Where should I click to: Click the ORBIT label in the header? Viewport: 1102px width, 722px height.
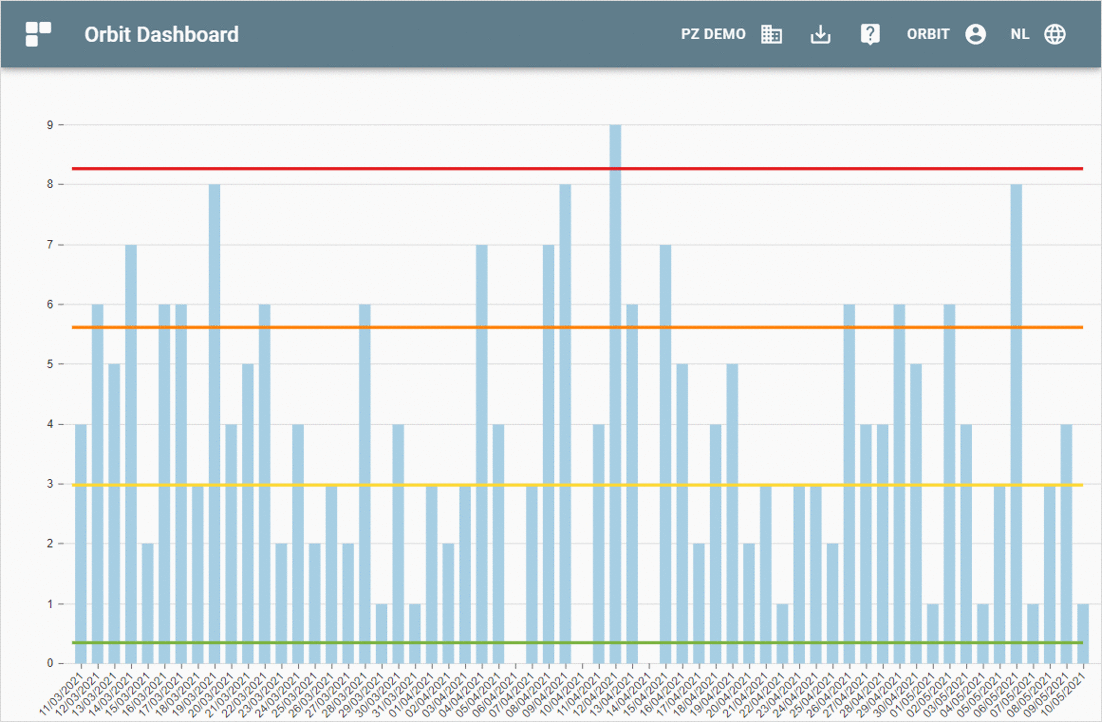928,33
